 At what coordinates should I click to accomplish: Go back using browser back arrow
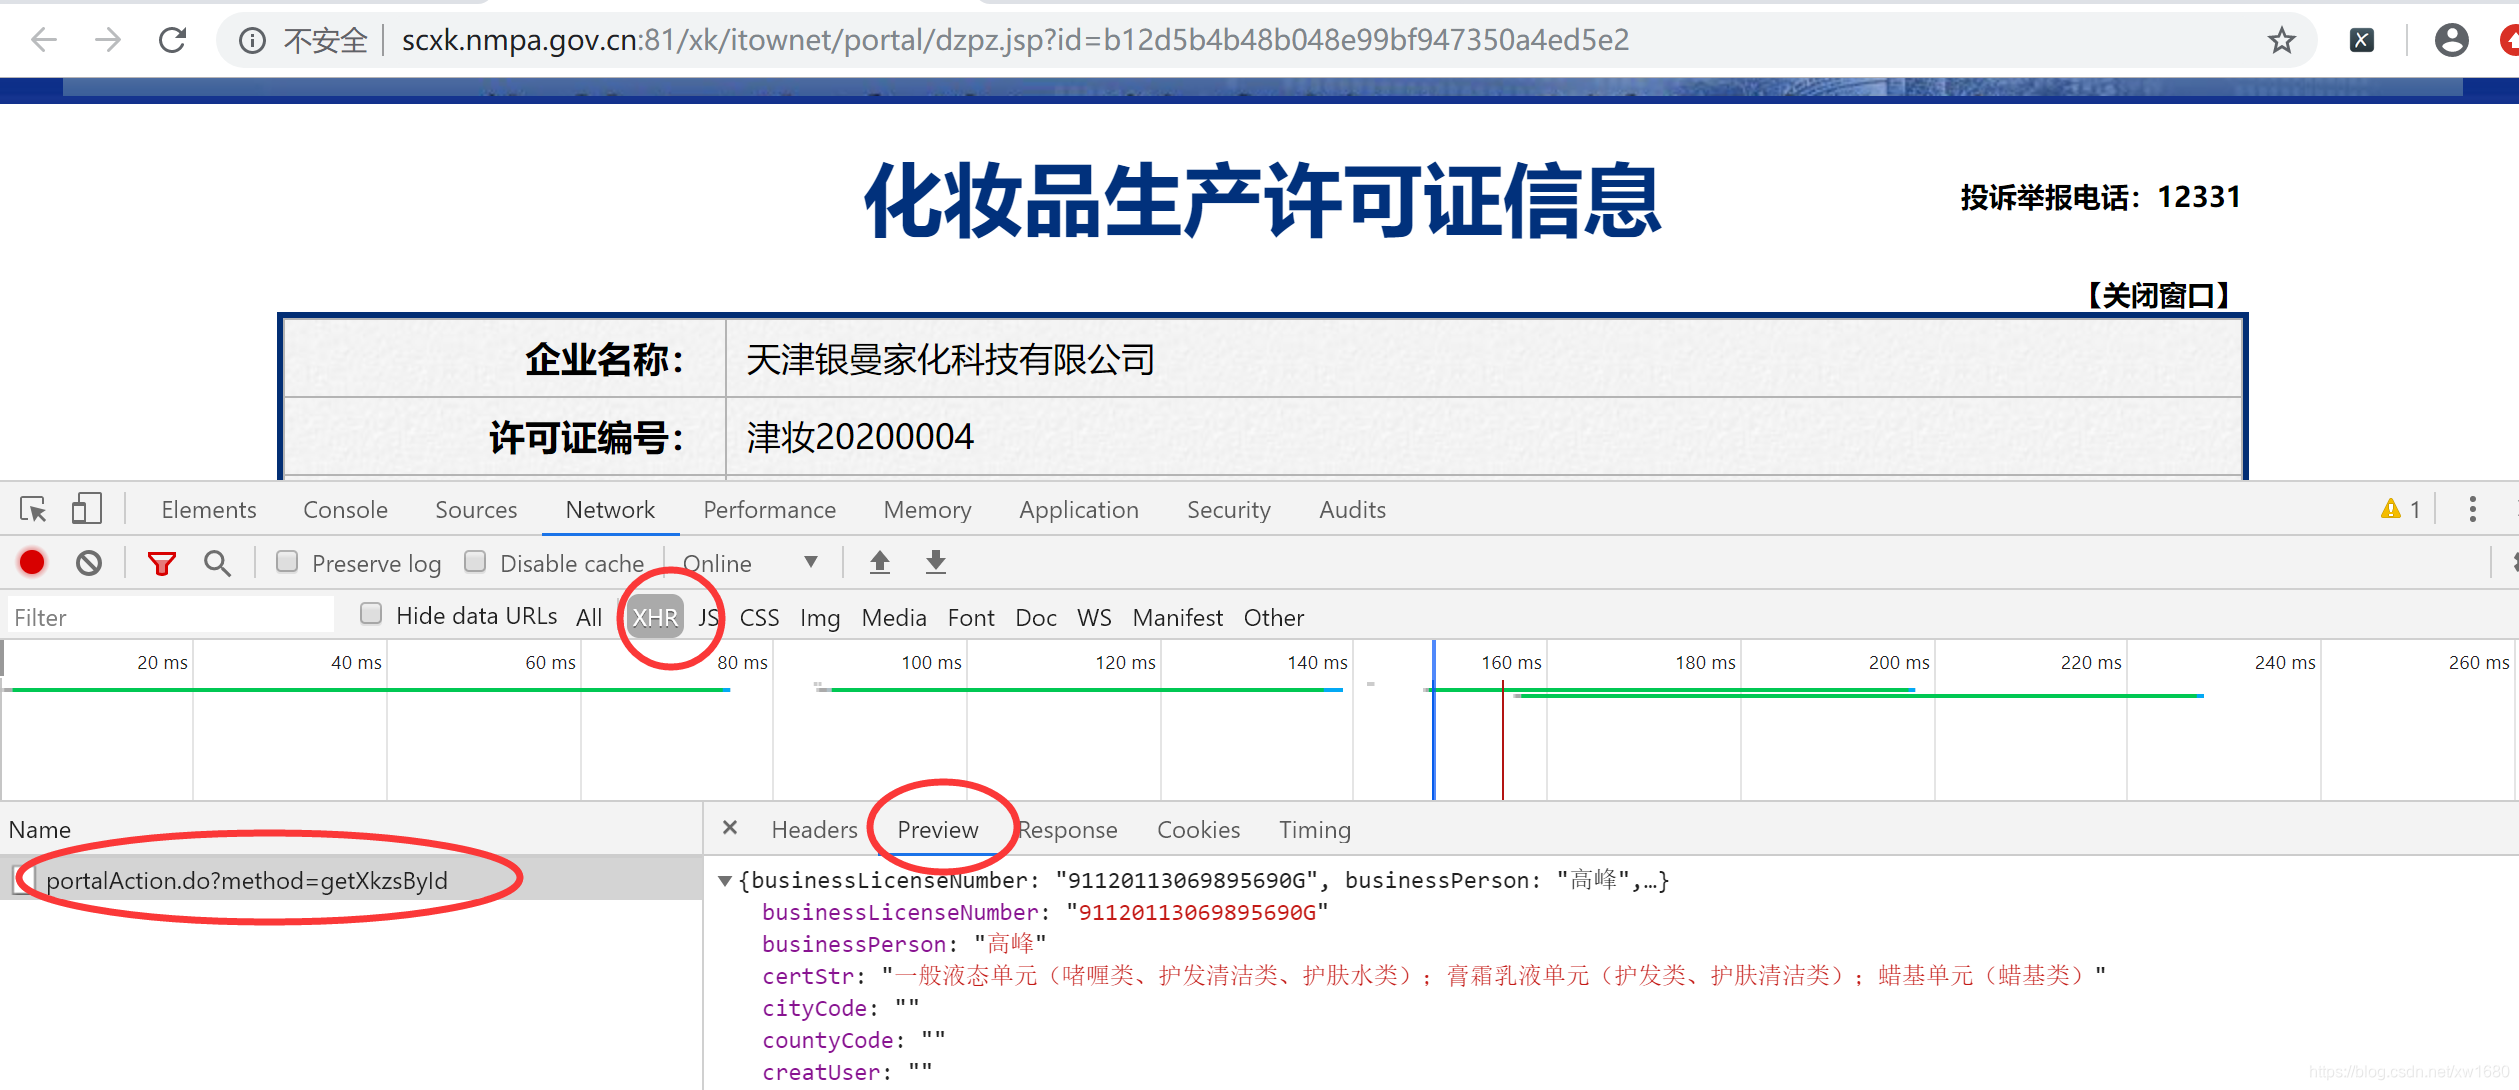click(x=44, y=40)
